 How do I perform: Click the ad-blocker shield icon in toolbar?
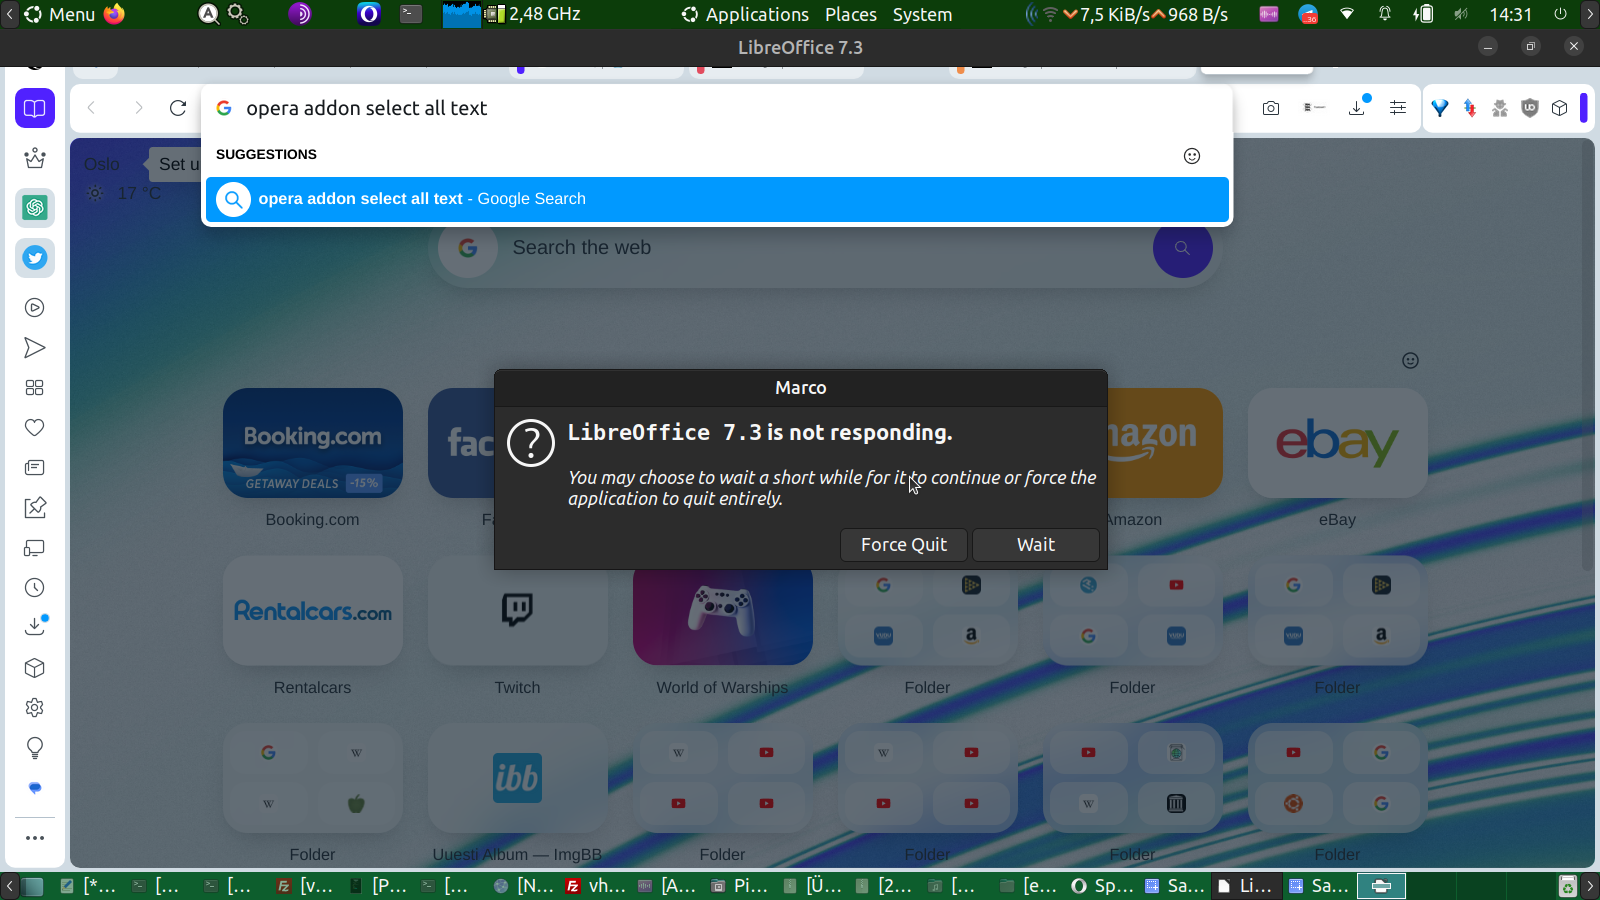coord(1529,108)
